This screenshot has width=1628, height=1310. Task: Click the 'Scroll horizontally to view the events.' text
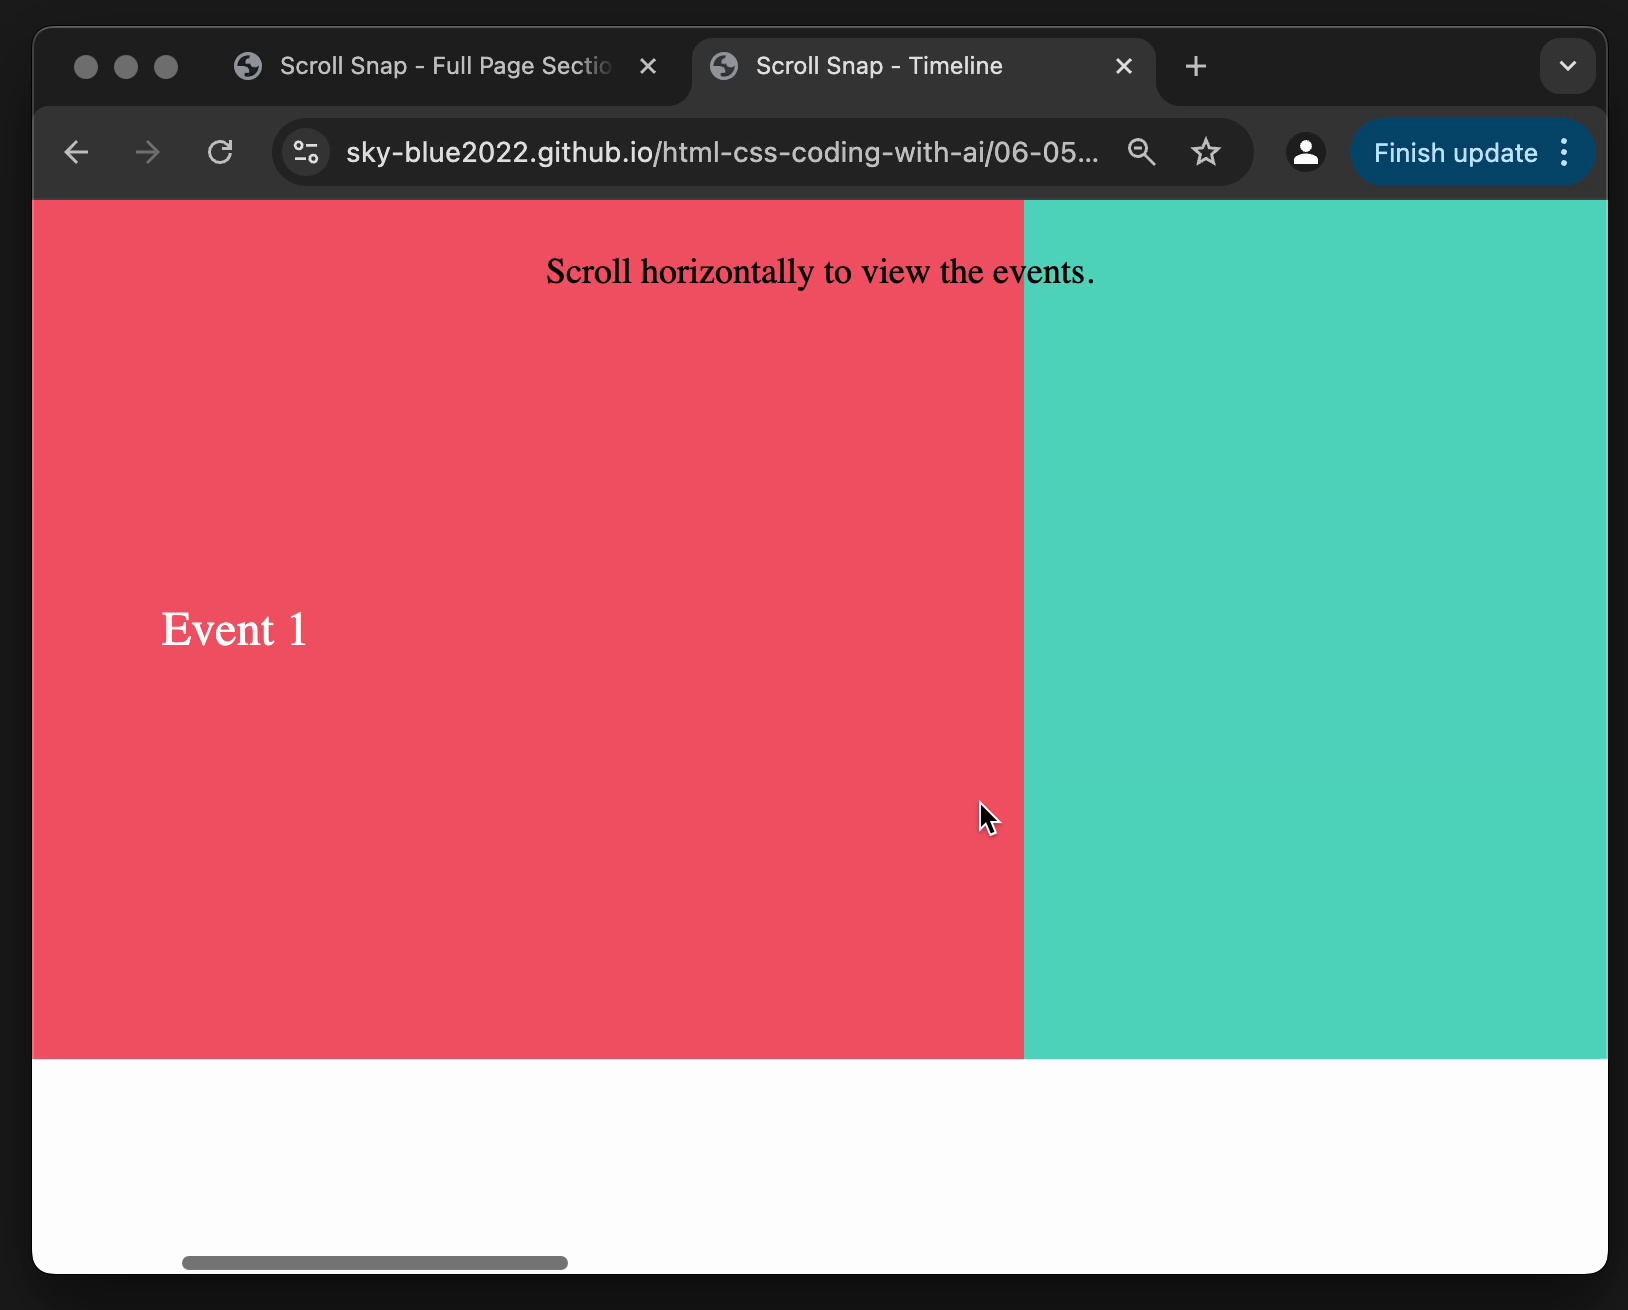tap(820, 272)
